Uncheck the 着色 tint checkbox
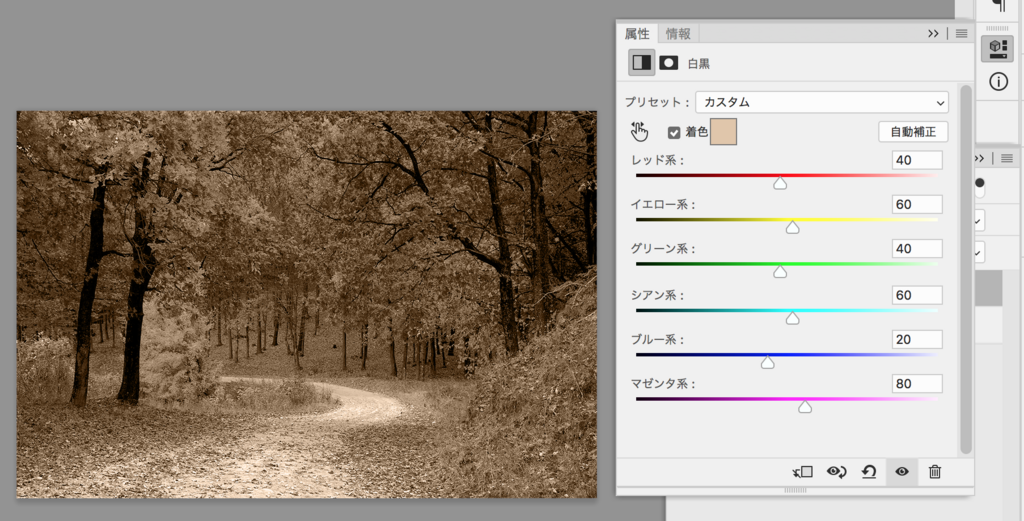1024x521 pixels. 674,132
